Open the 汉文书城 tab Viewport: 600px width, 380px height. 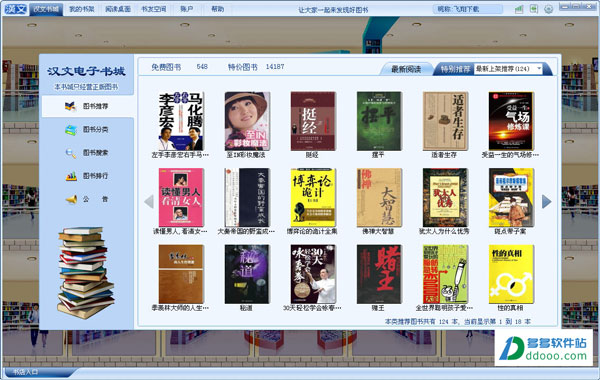[46, 9]
